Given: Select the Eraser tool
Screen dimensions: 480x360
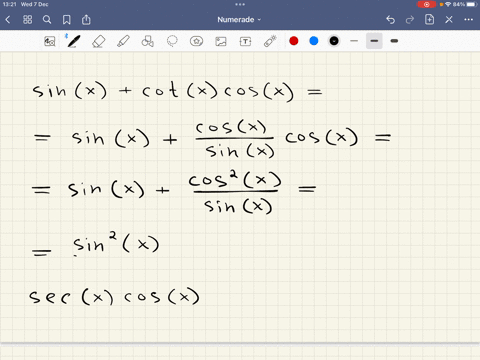Looking at the screenshot, I should tap(99, 41).
